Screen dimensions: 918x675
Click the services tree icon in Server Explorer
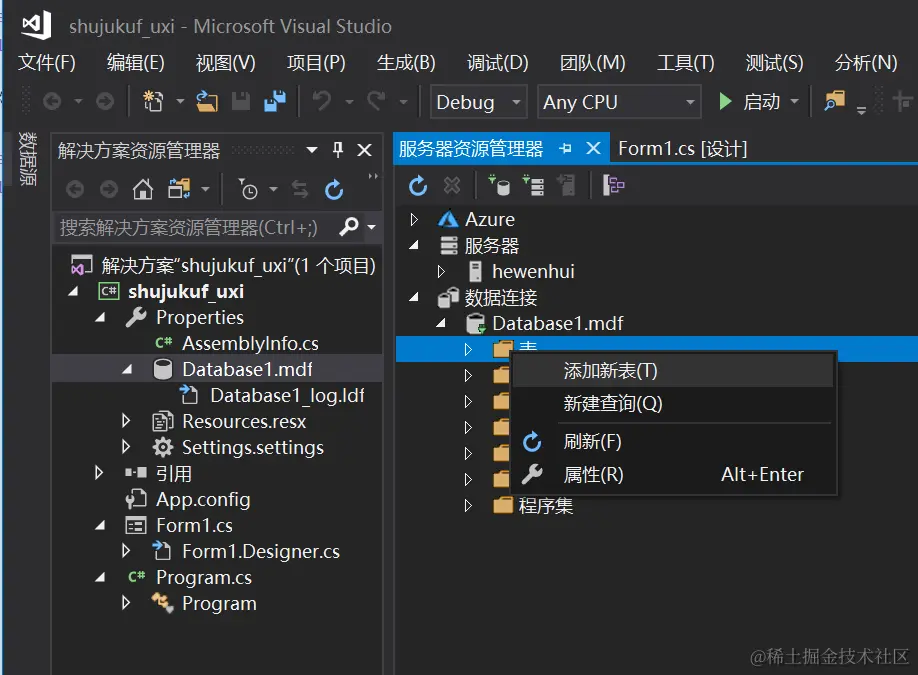pos(613,186)
